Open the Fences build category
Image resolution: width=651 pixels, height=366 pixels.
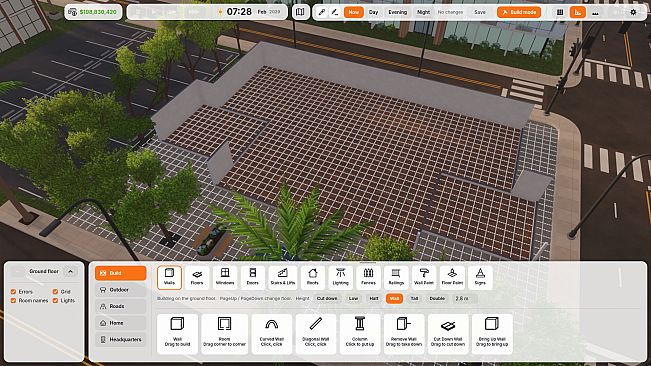[x=368, y=277]
